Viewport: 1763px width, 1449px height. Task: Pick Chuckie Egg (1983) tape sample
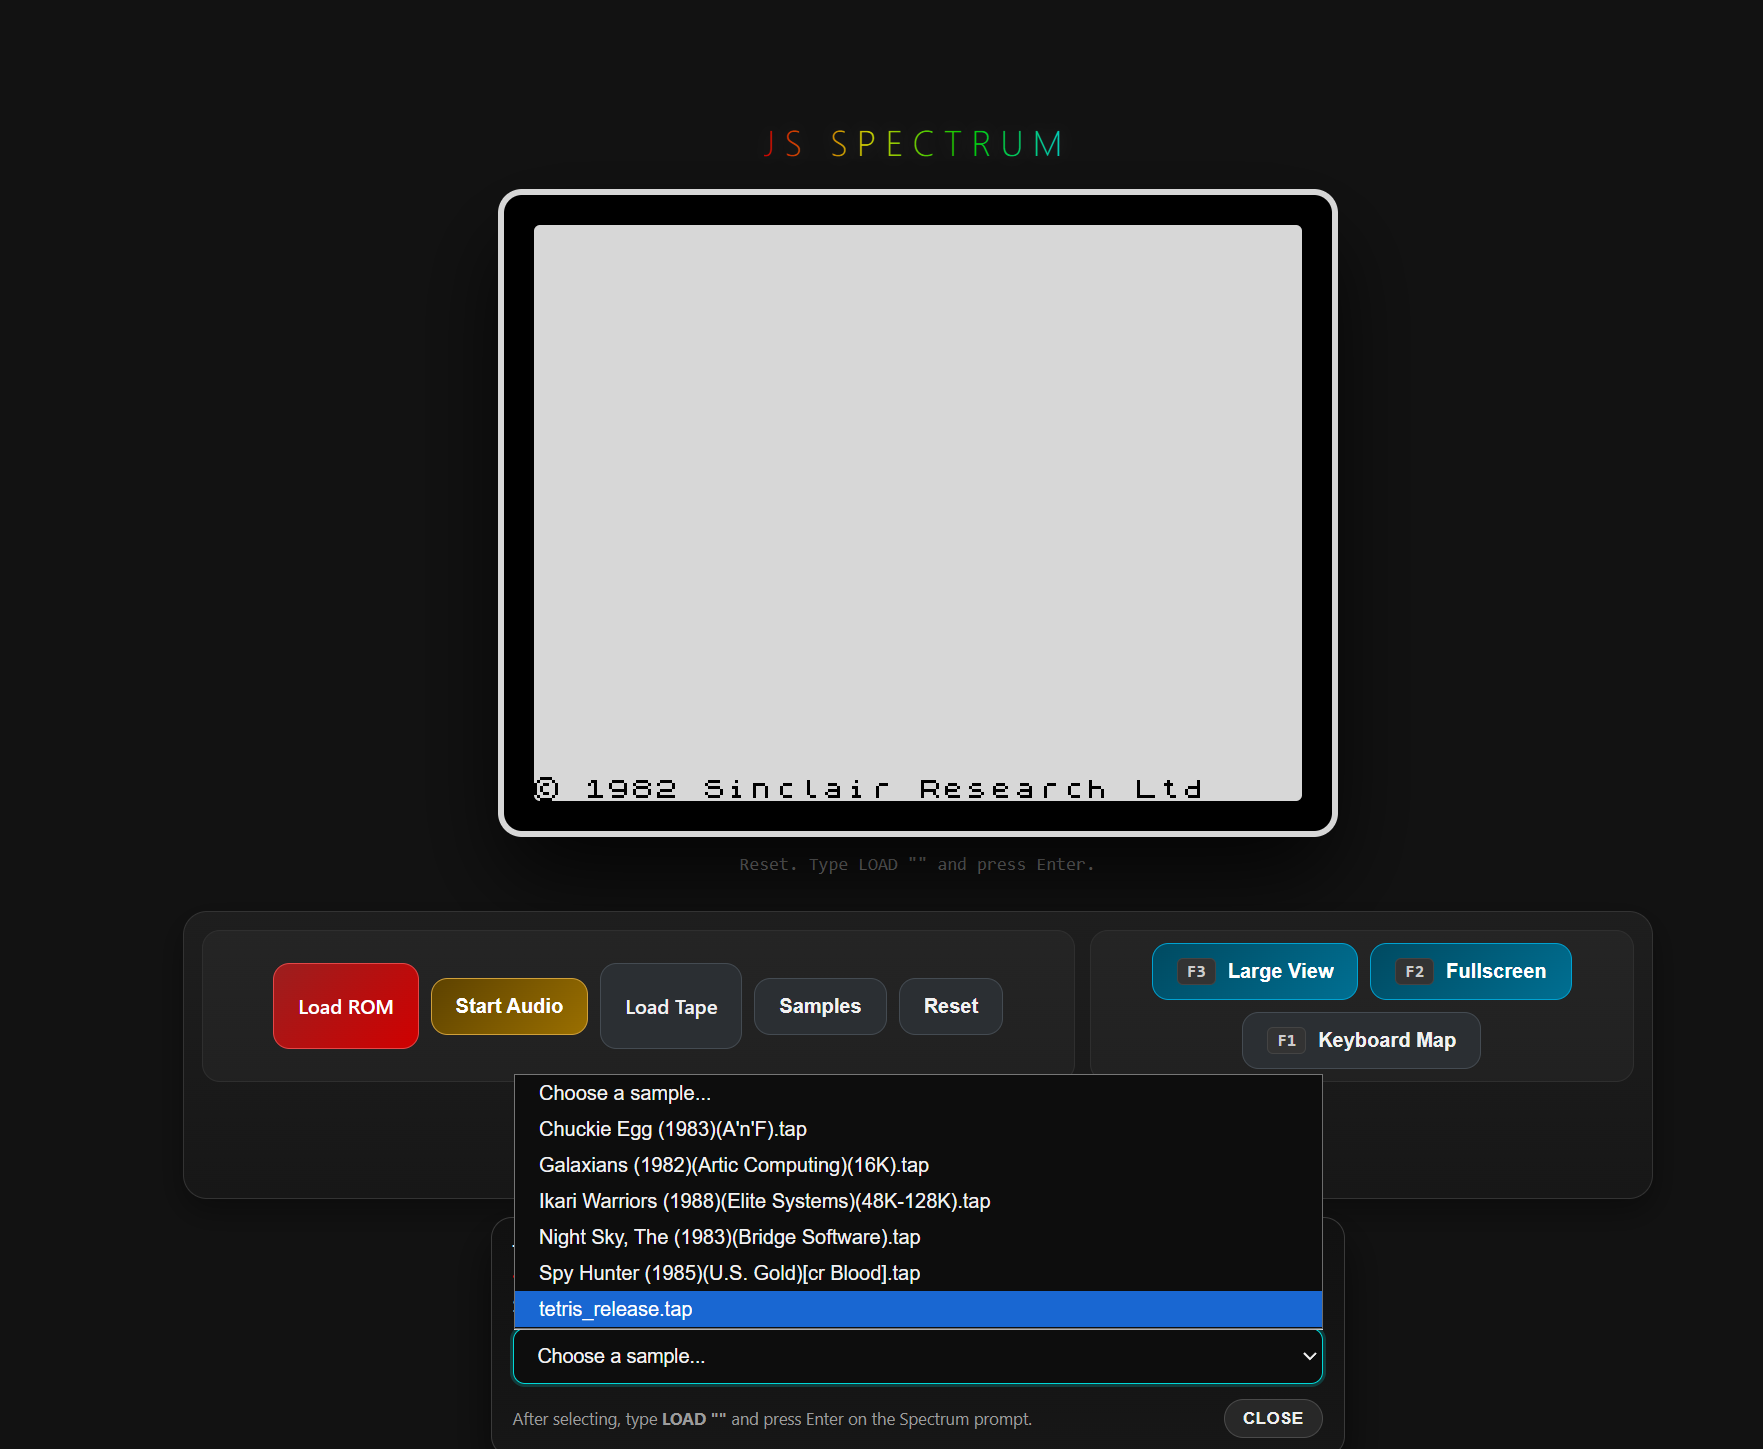pyautogui.click(x=918, y=1129)
